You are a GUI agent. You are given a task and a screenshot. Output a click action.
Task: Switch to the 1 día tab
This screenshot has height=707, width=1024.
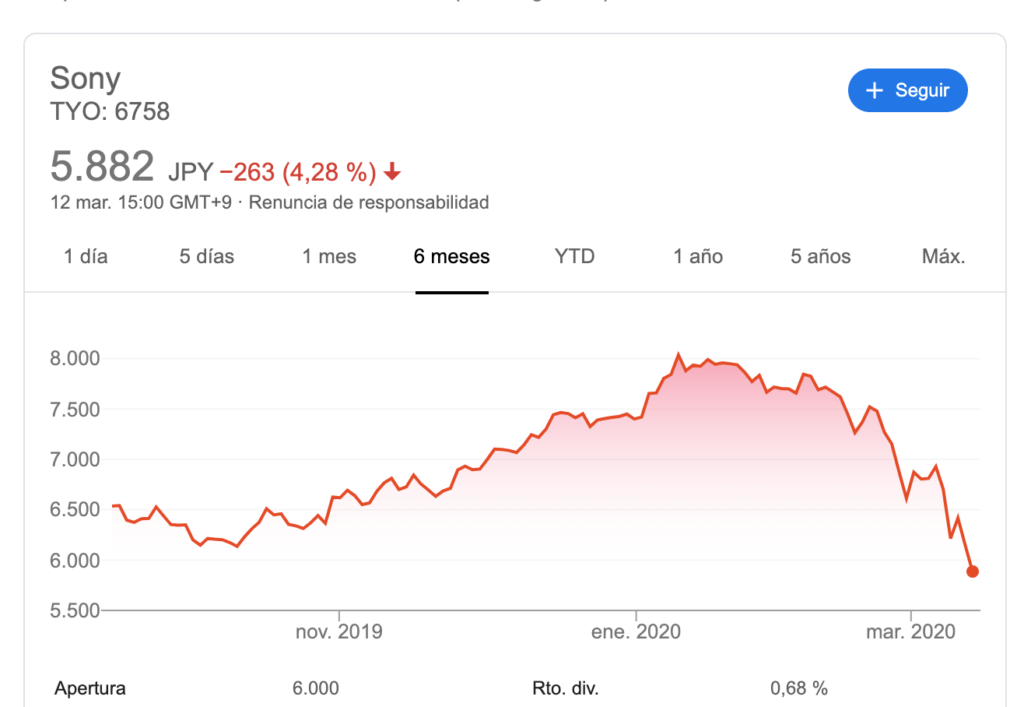pyautogui.click(x=86, y=257)
